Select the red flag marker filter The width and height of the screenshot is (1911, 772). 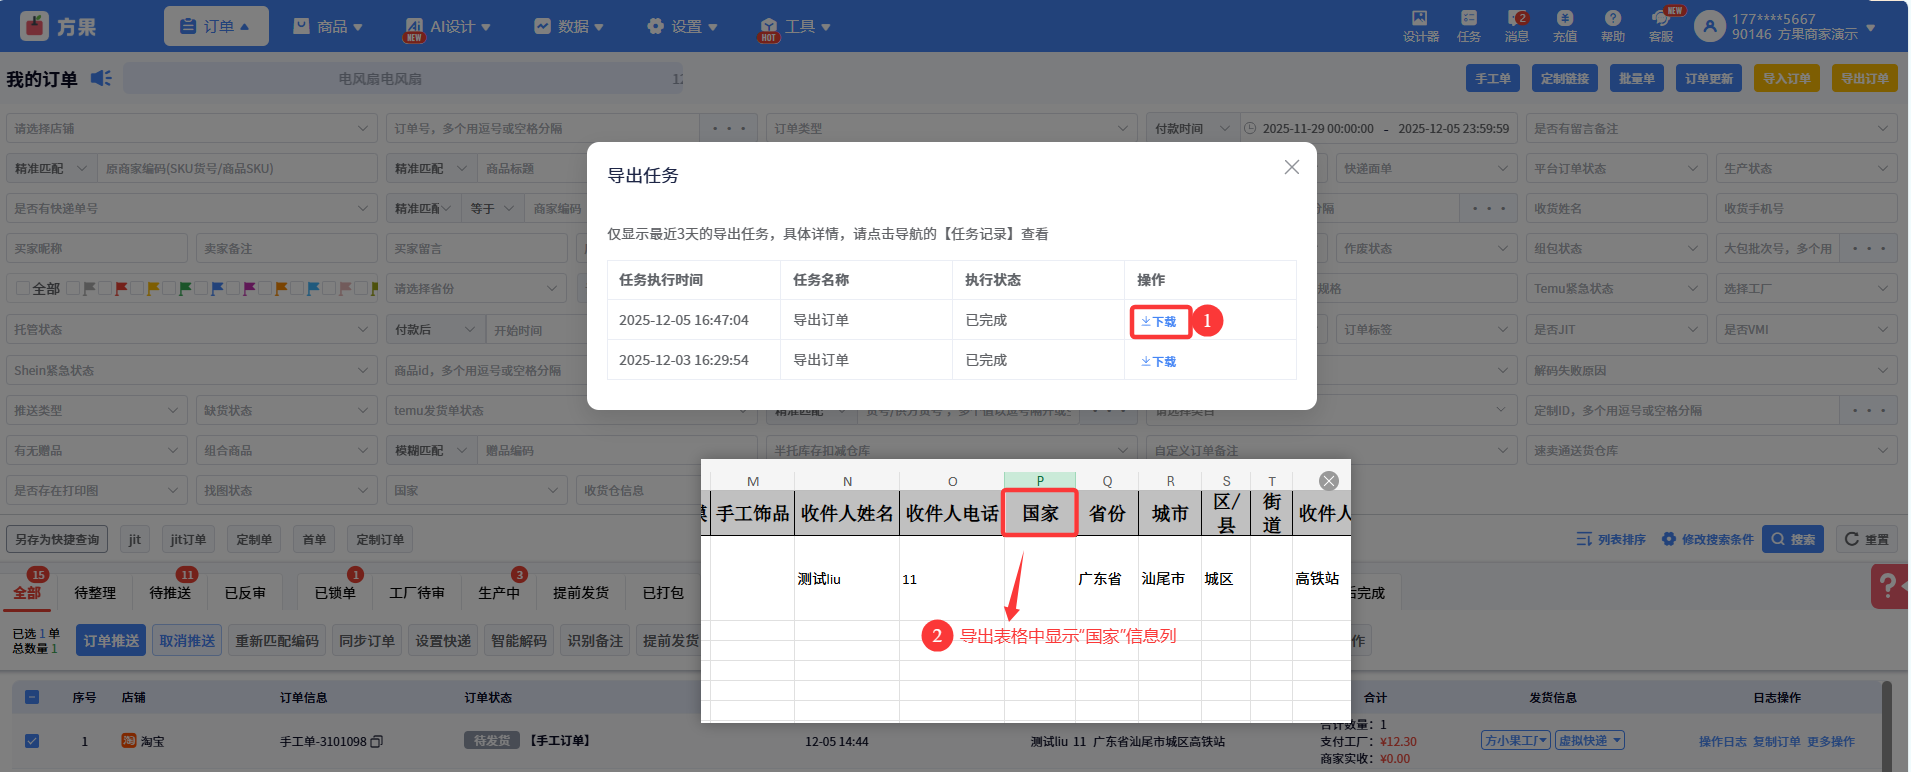point(121,289)
